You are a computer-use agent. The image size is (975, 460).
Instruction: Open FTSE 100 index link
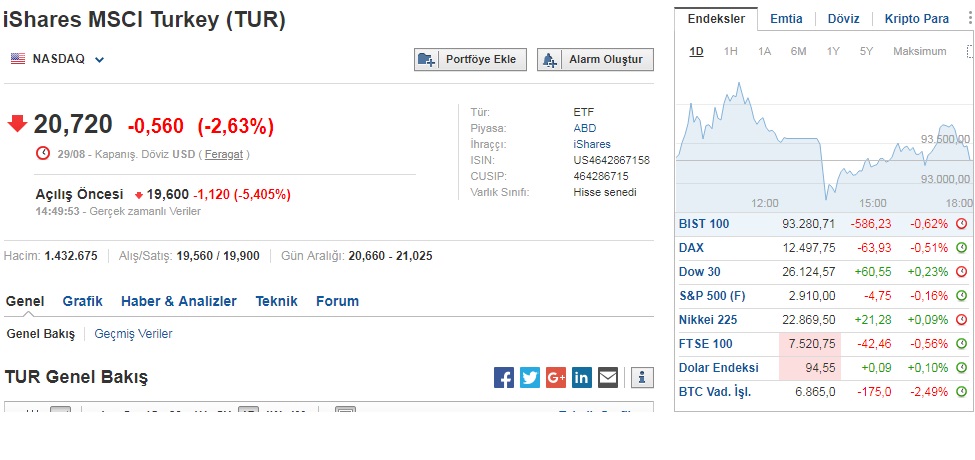point(706,344)
